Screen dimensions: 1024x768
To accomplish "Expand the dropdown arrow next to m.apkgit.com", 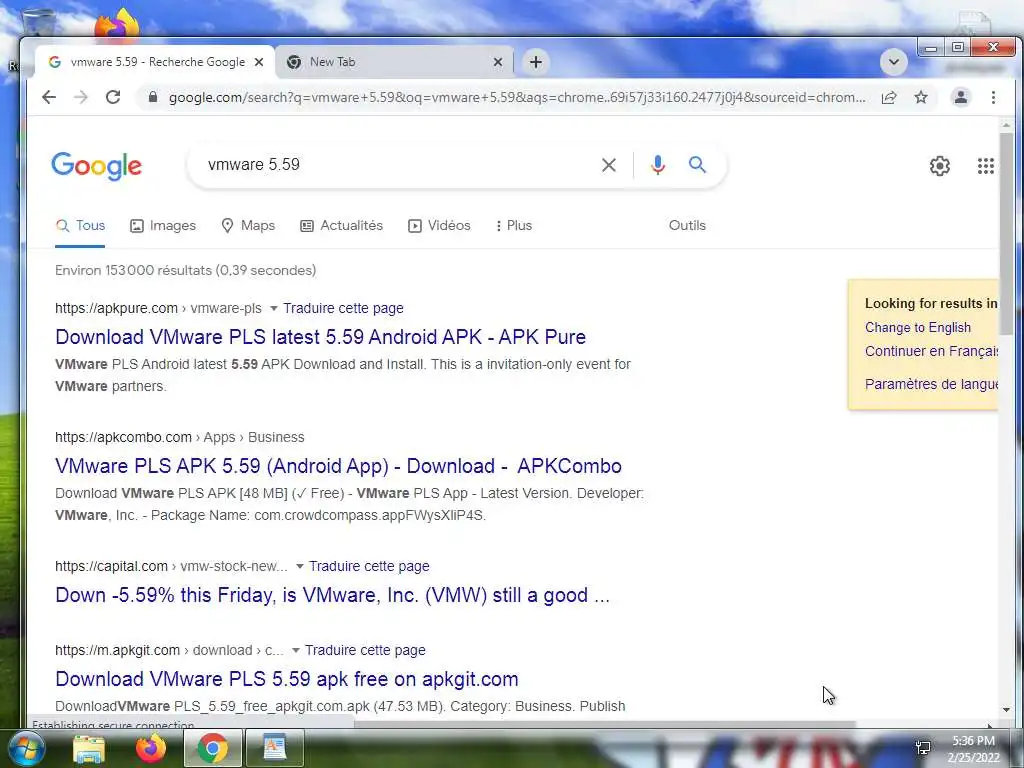I will 296,650.
